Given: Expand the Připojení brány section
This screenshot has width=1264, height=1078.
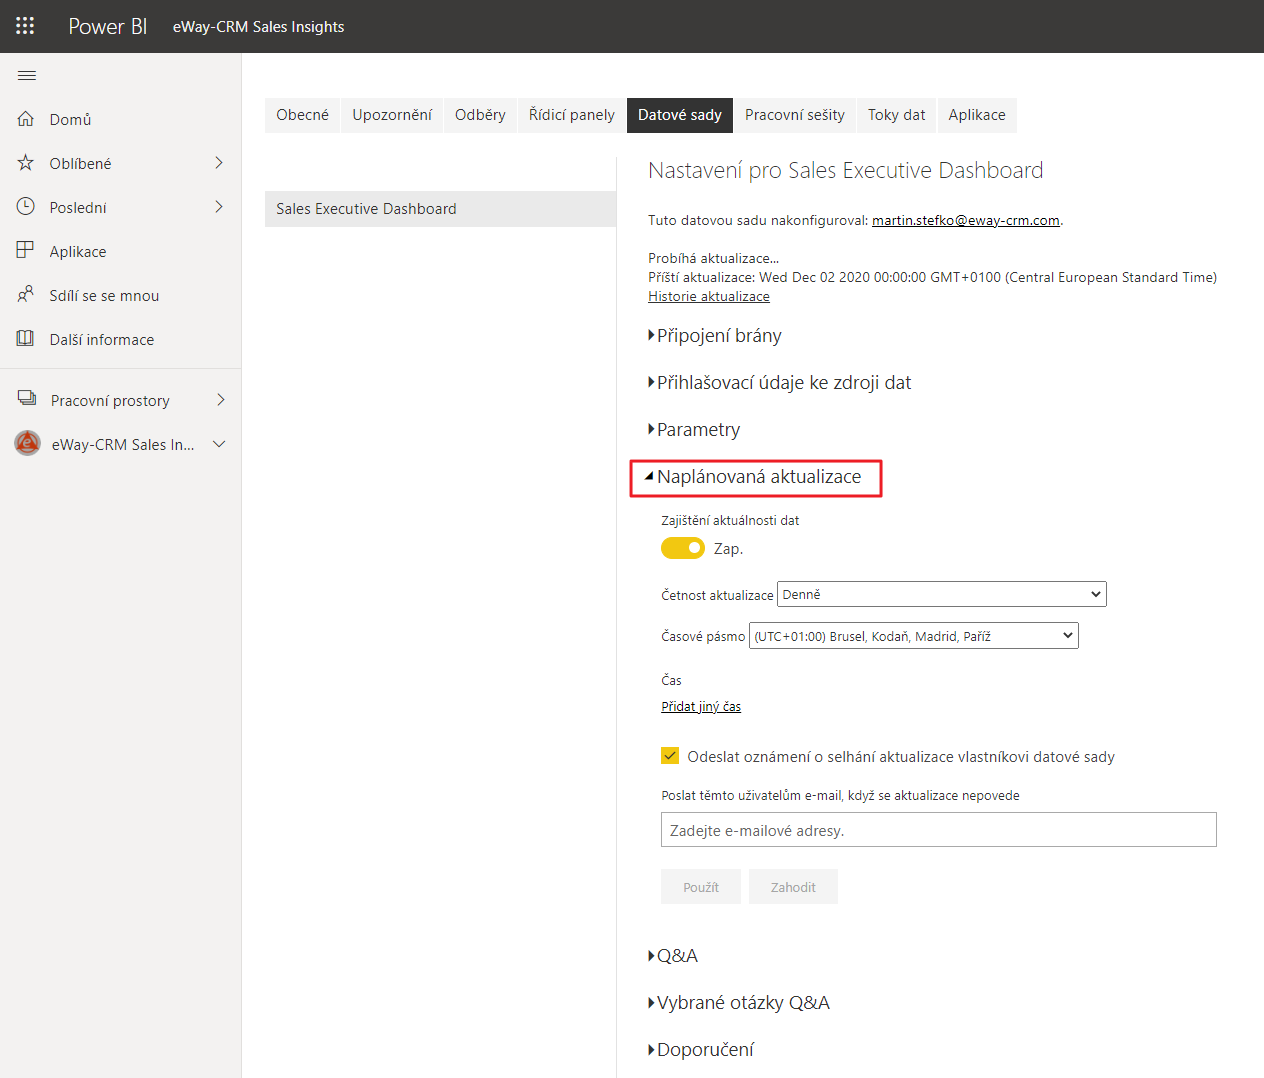Looking at the screenshot, I should pos(715,336).
